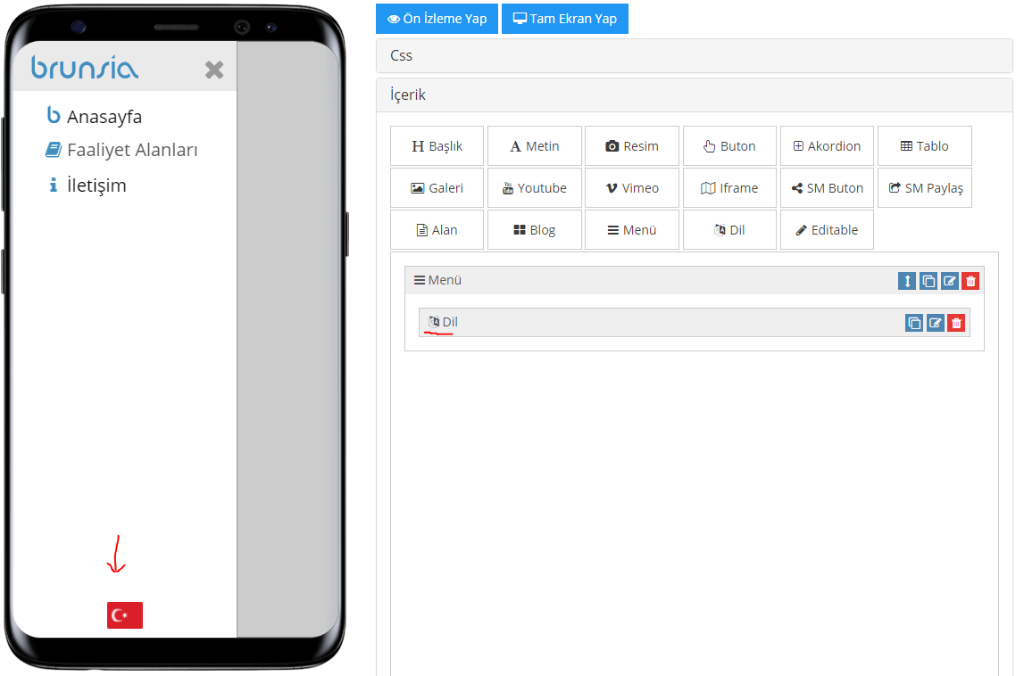Go to İletişim in the phone menu
The height and width of the screenshot is (676, 1024).
(x=96, y=185)
